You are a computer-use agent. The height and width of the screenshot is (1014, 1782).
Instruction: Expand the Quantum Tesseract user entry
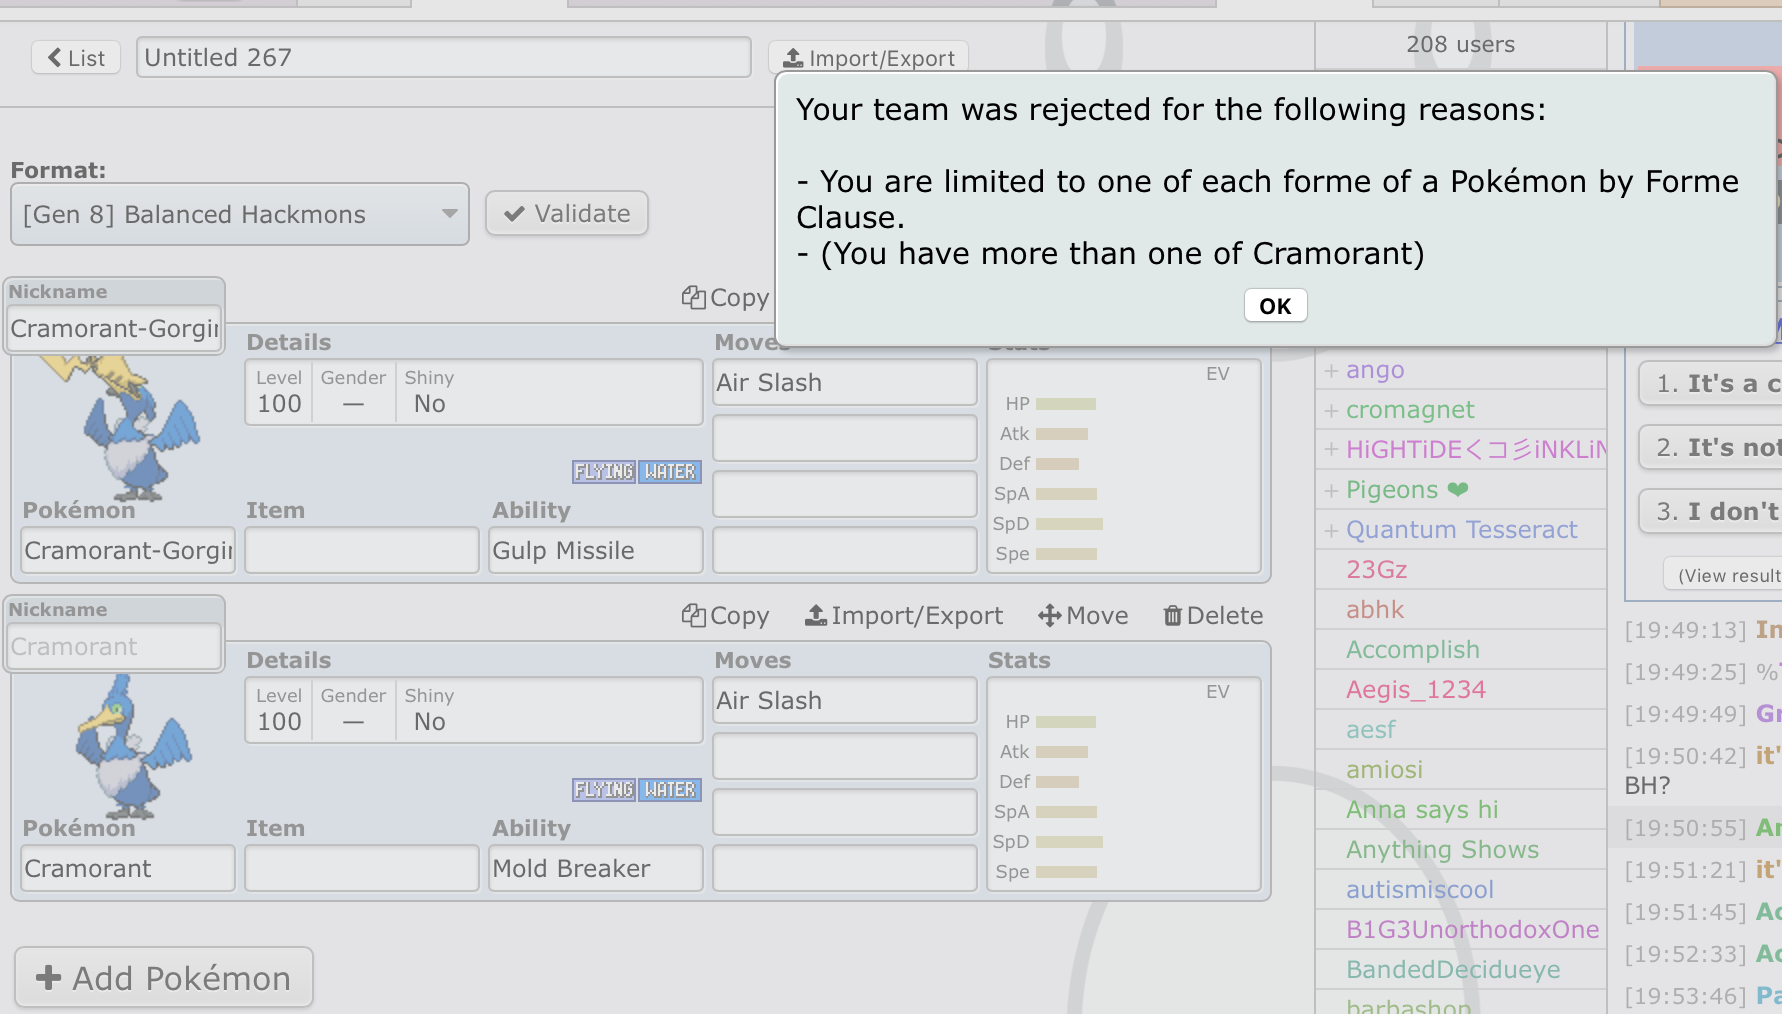pyautogui.click(x=1331, y=529)
